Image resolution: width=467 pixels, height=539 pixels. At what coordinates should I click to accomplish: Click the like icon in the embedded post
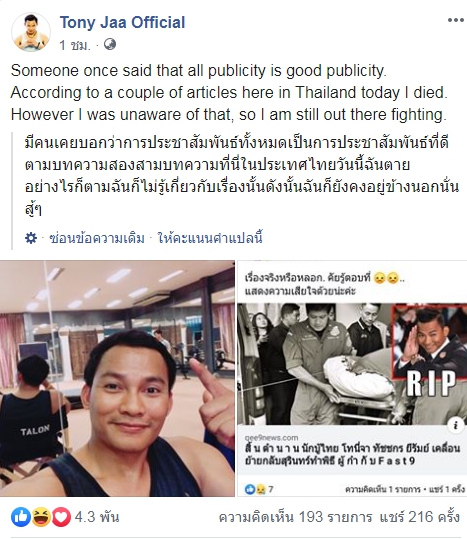point(250,489)
